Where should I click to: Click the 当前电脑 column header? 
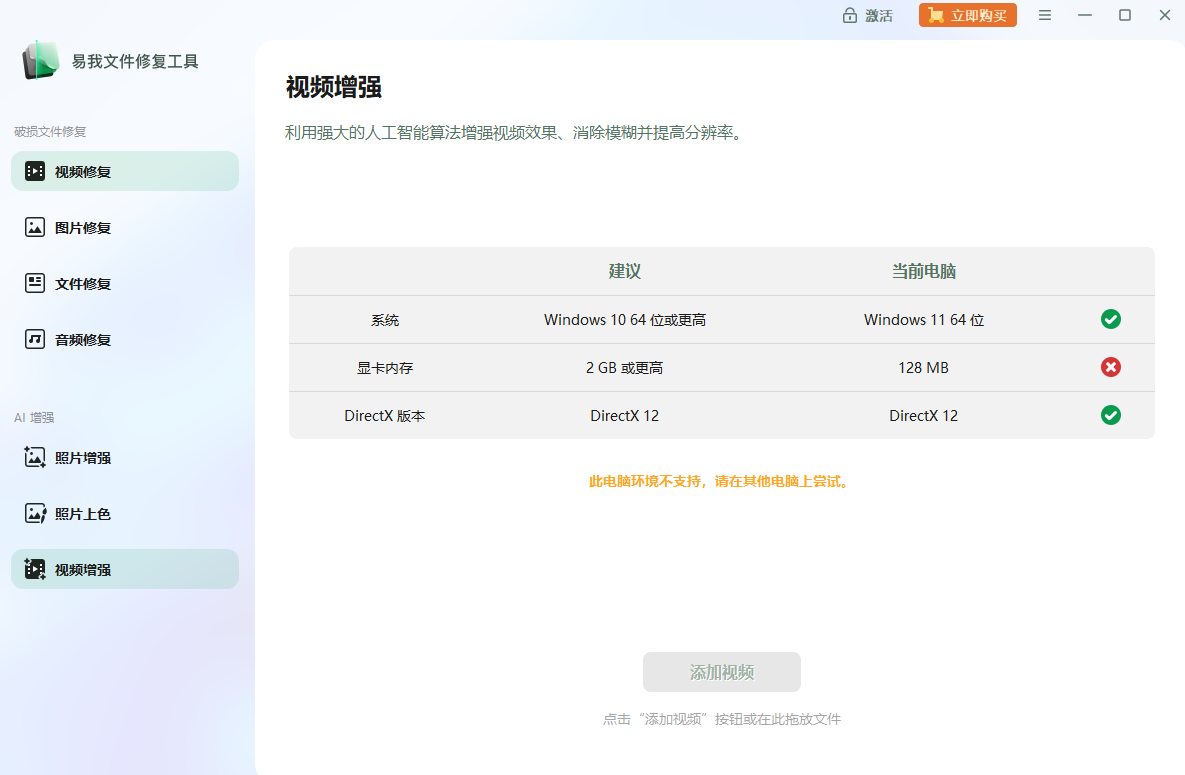point(923,271)
